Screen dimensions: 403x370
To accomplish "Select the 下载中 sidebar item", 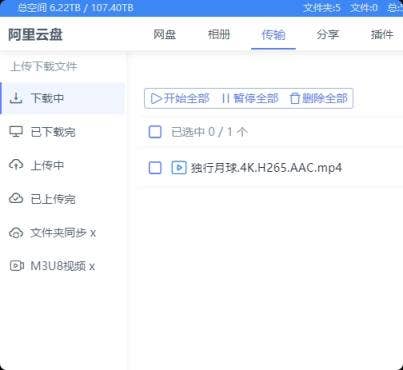I will point(63,98).
